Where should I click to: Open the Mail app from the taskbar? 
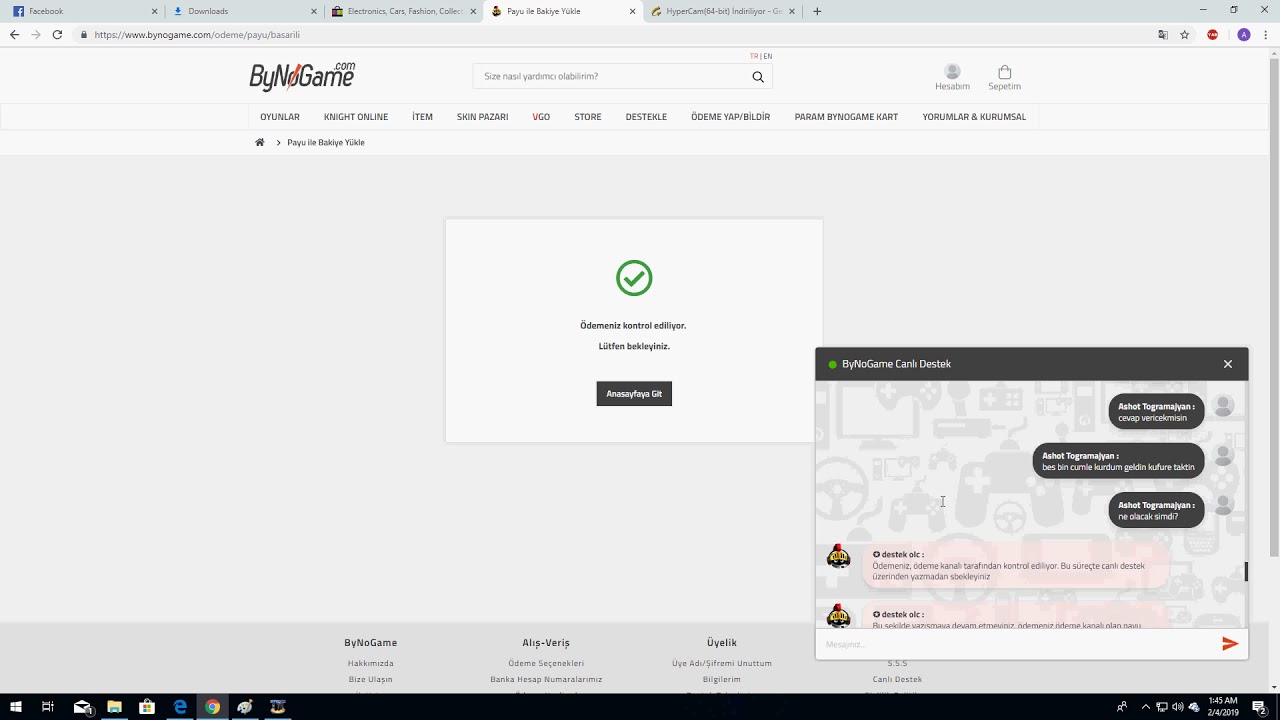[x=83, y=707]
